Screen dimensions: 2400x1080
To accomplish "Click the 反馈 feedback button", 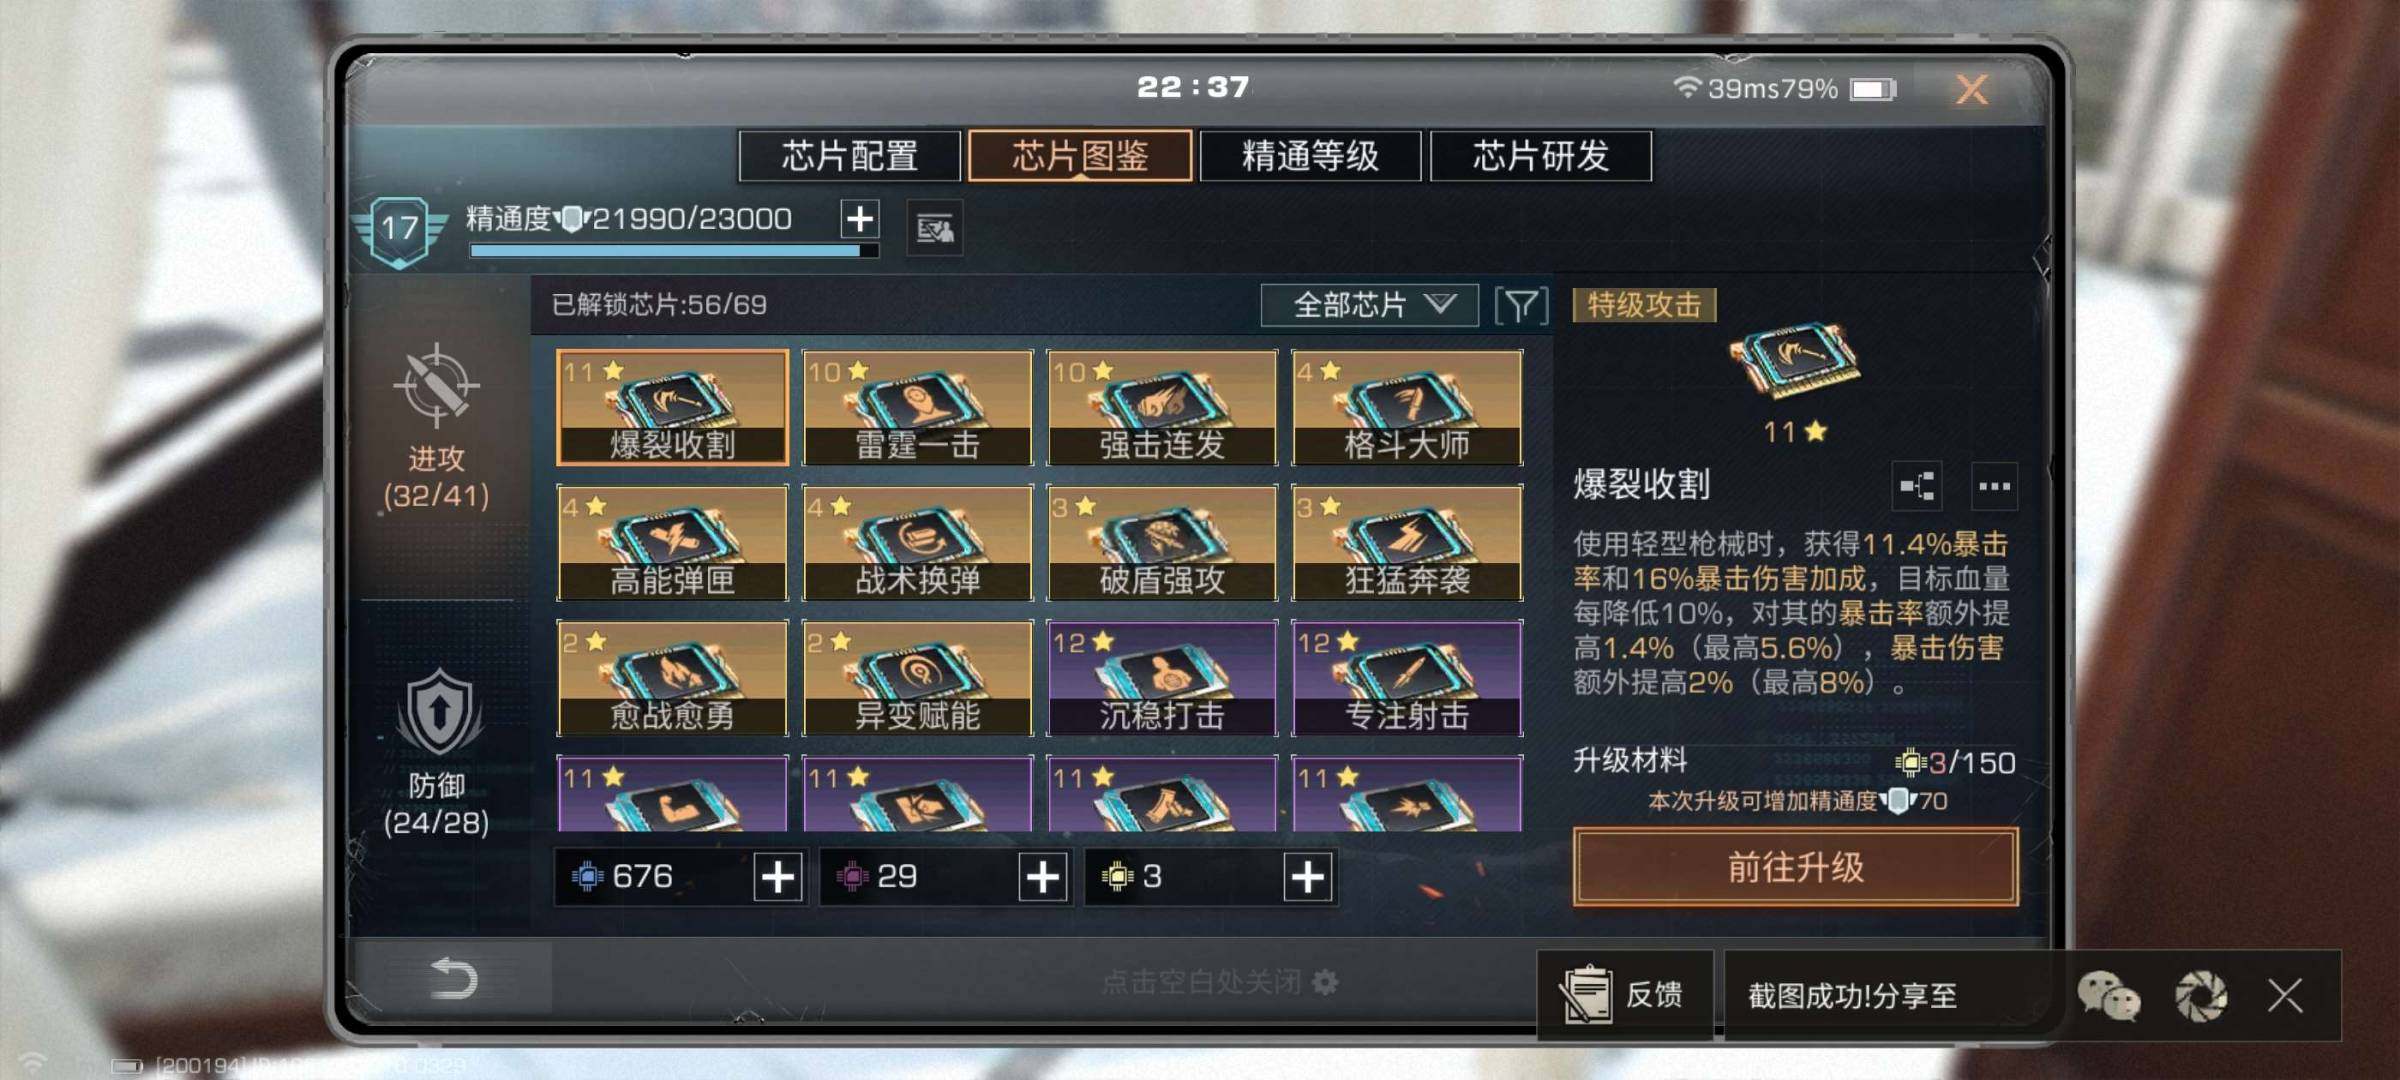I will pyautogui.click(x=1625, y=995).
